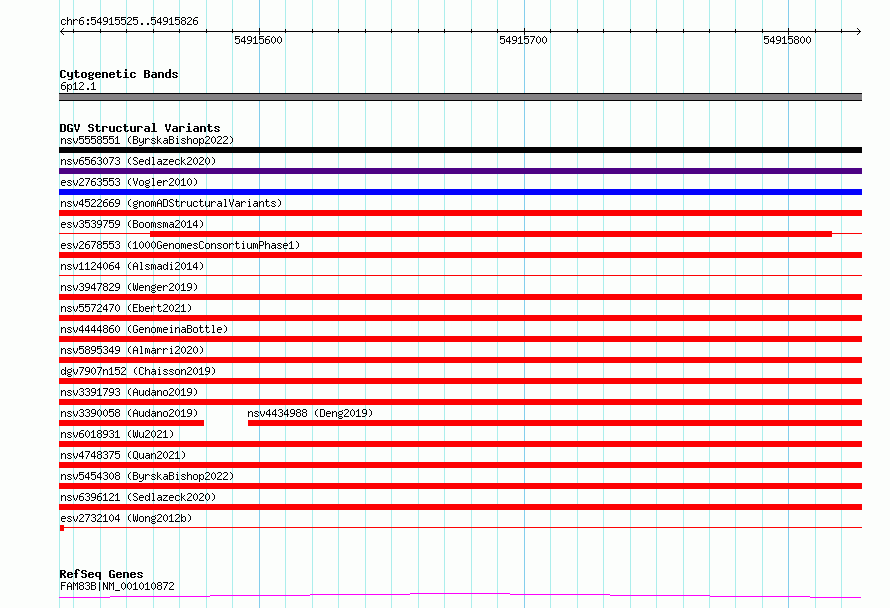
Task: Click variant label nsv6018931 (Wu2021)
Action: point(117,434)
